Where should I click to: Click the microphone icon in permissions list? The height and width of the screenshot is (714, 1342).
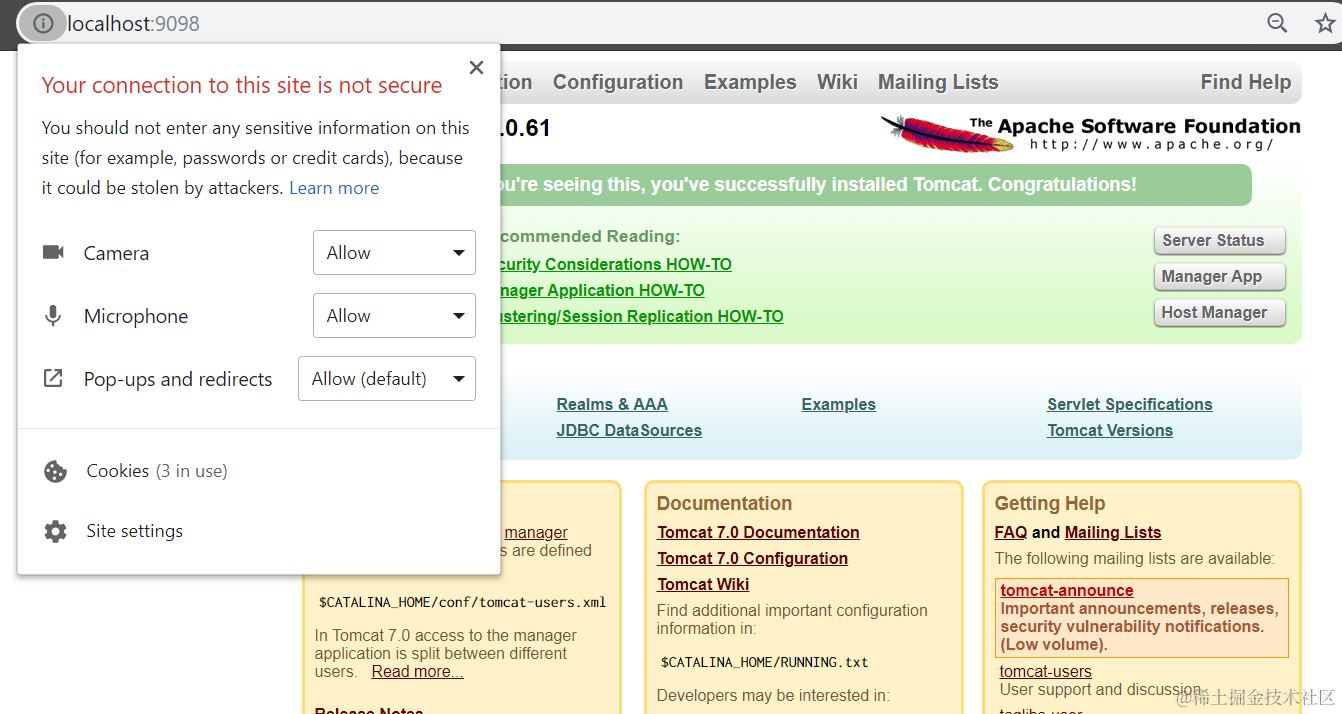(x=53, y=316)
